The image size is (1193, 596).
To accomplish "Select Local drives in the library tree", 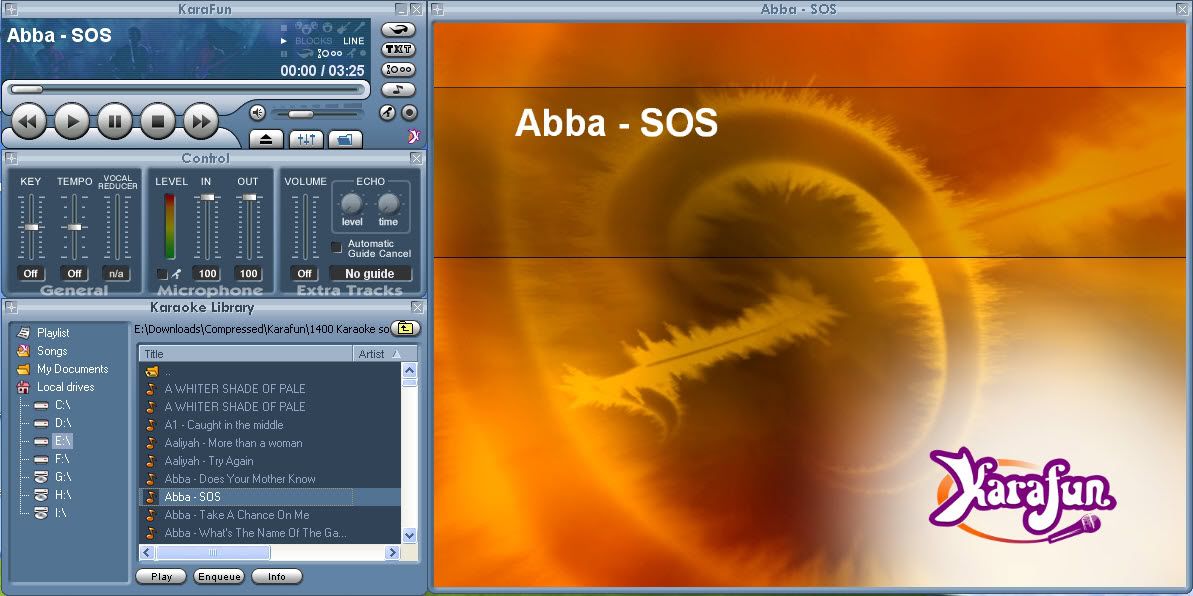I will (x=65, y=387).
